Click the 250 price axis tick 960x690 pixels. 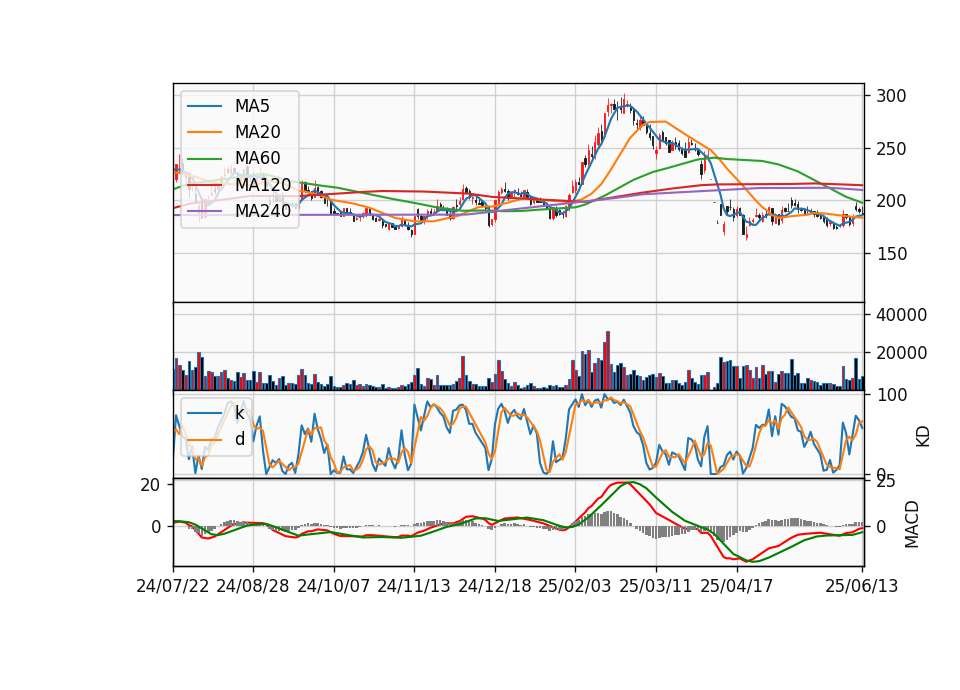pos(891,149)
